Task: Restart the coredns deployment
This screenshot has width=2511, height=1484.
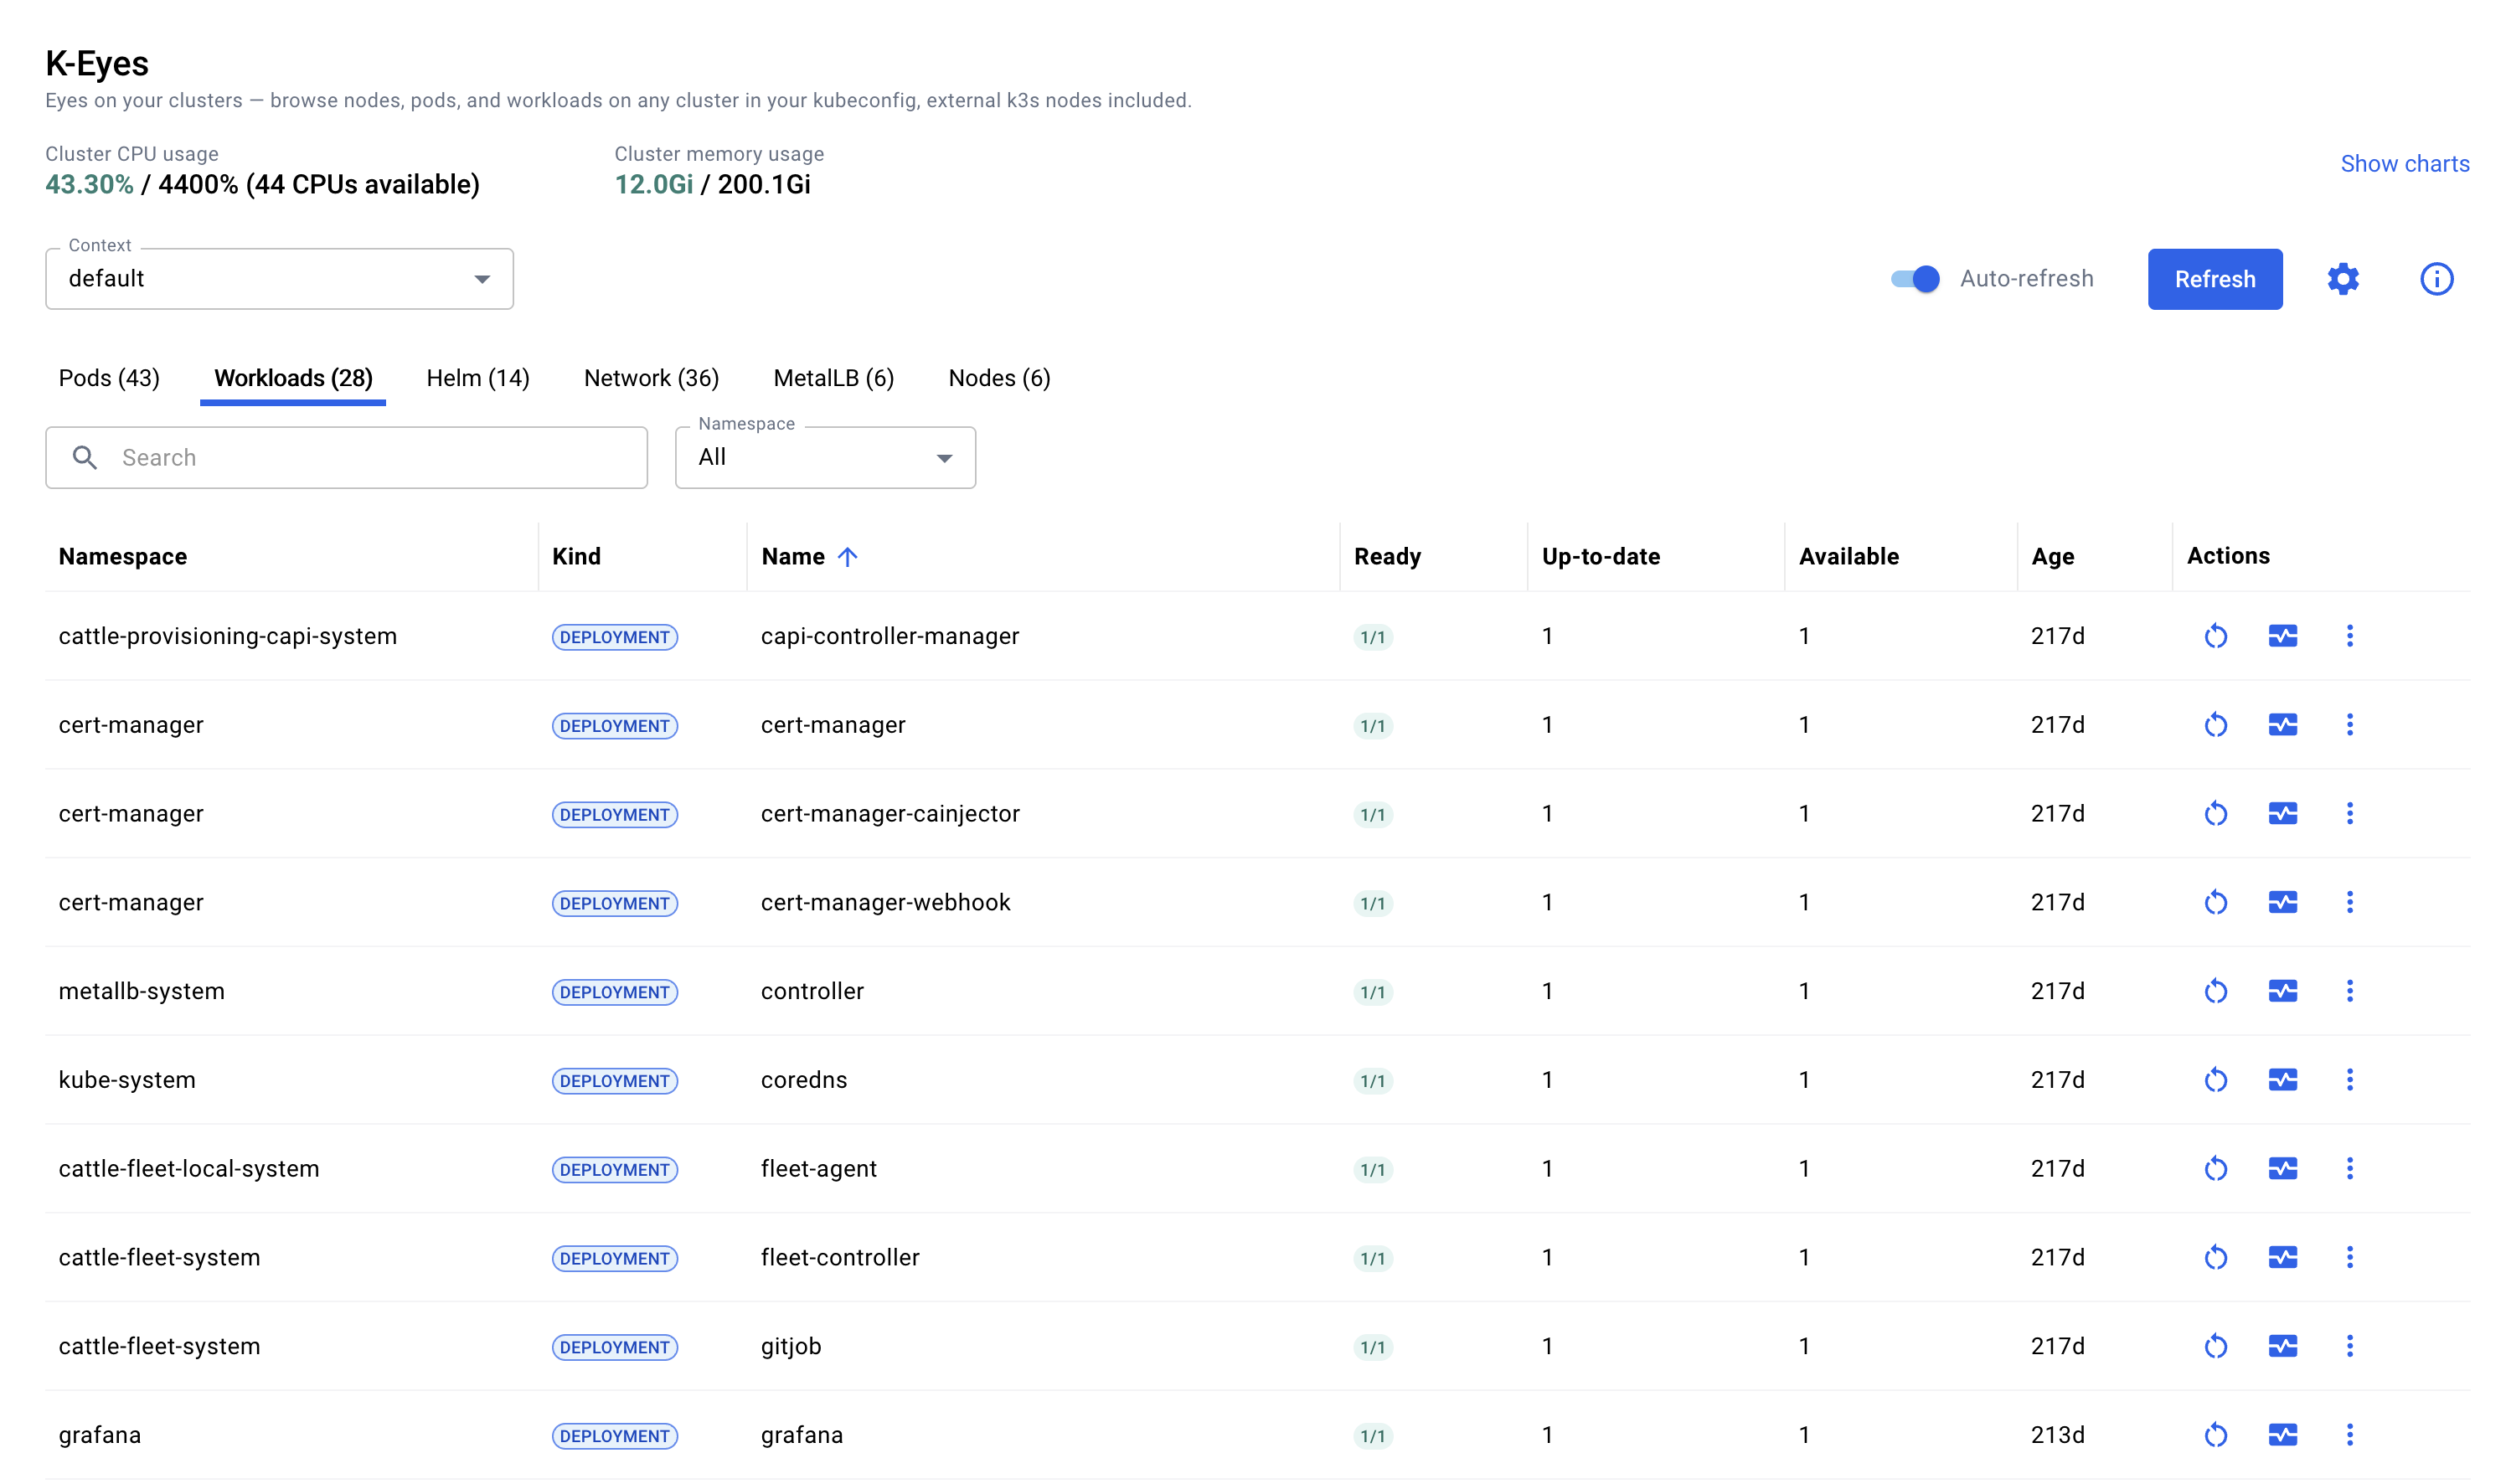Action: pos(2215,1080)
